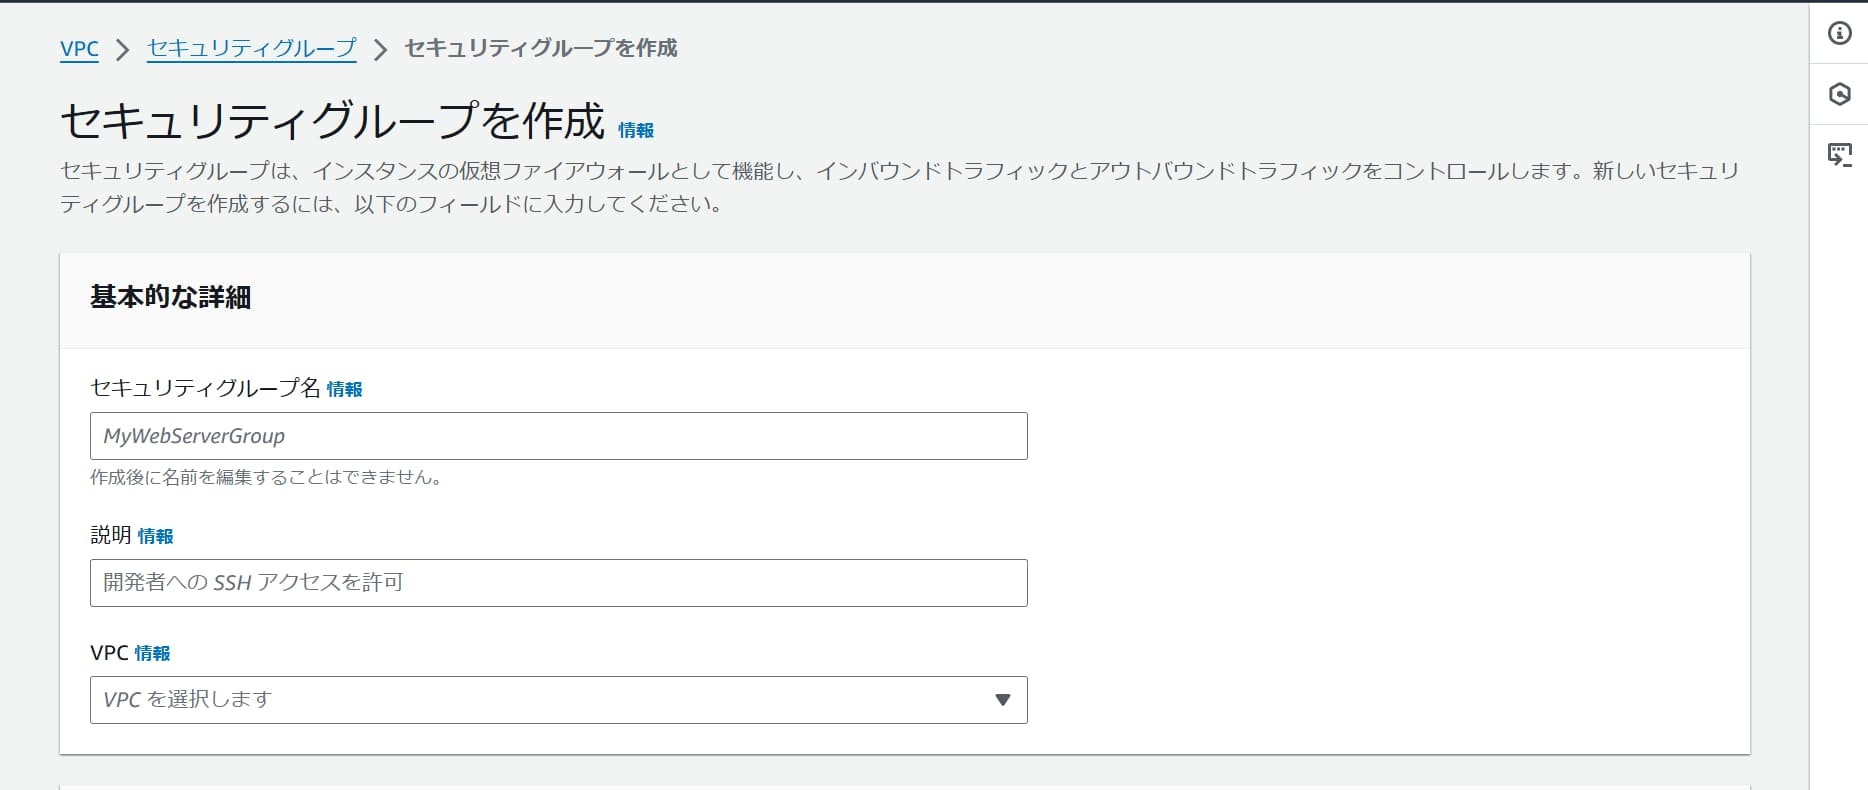Open 情報 link next to 説明 label
The width and height of the screenshot is (1868, 790).
[x=155, y=536]
